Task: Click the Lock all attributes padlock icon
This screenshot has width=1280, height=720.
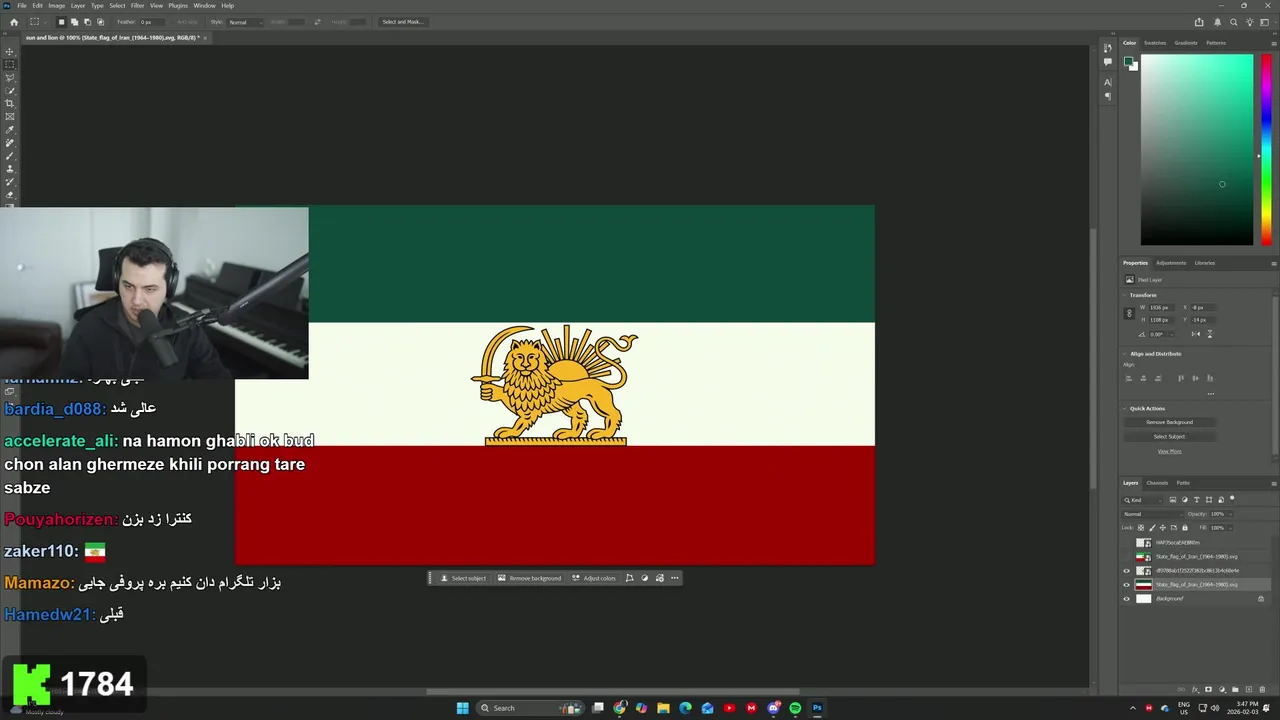Action: (x=1185, y=528)
